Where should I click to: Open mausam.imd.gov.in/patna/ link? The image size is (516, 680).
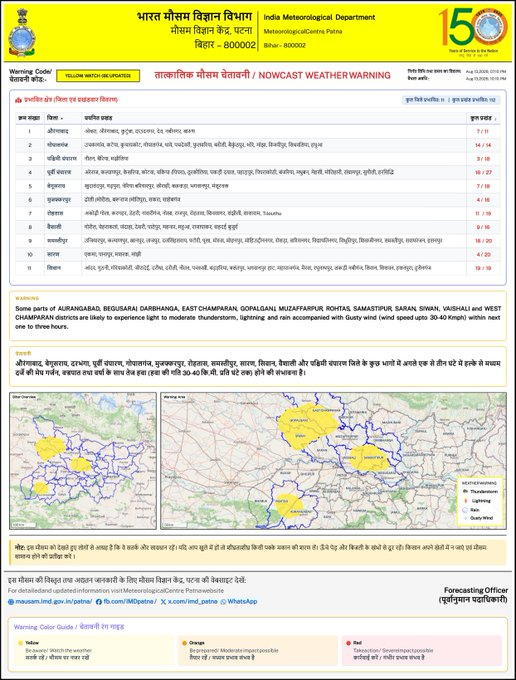point(53,602)
